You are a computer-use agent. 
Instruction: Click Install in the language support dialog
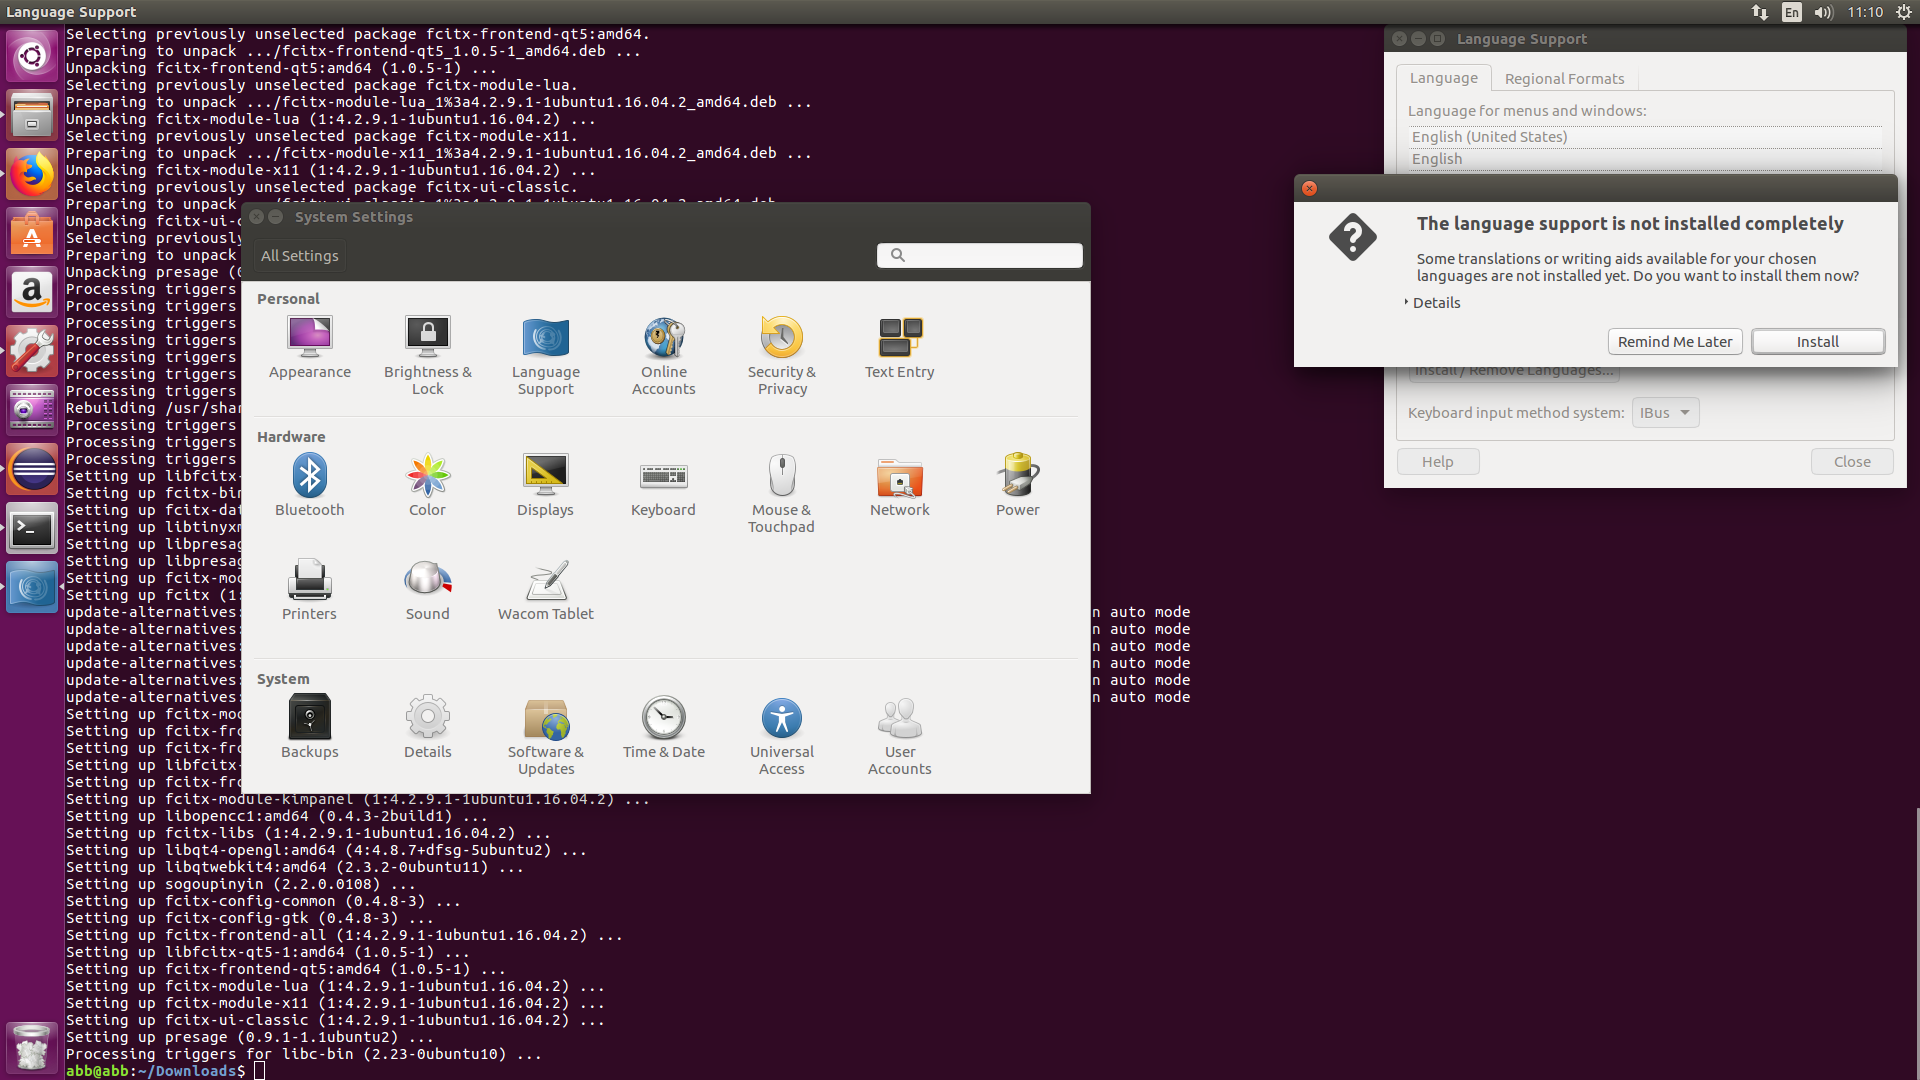[x=1817, y=341]
